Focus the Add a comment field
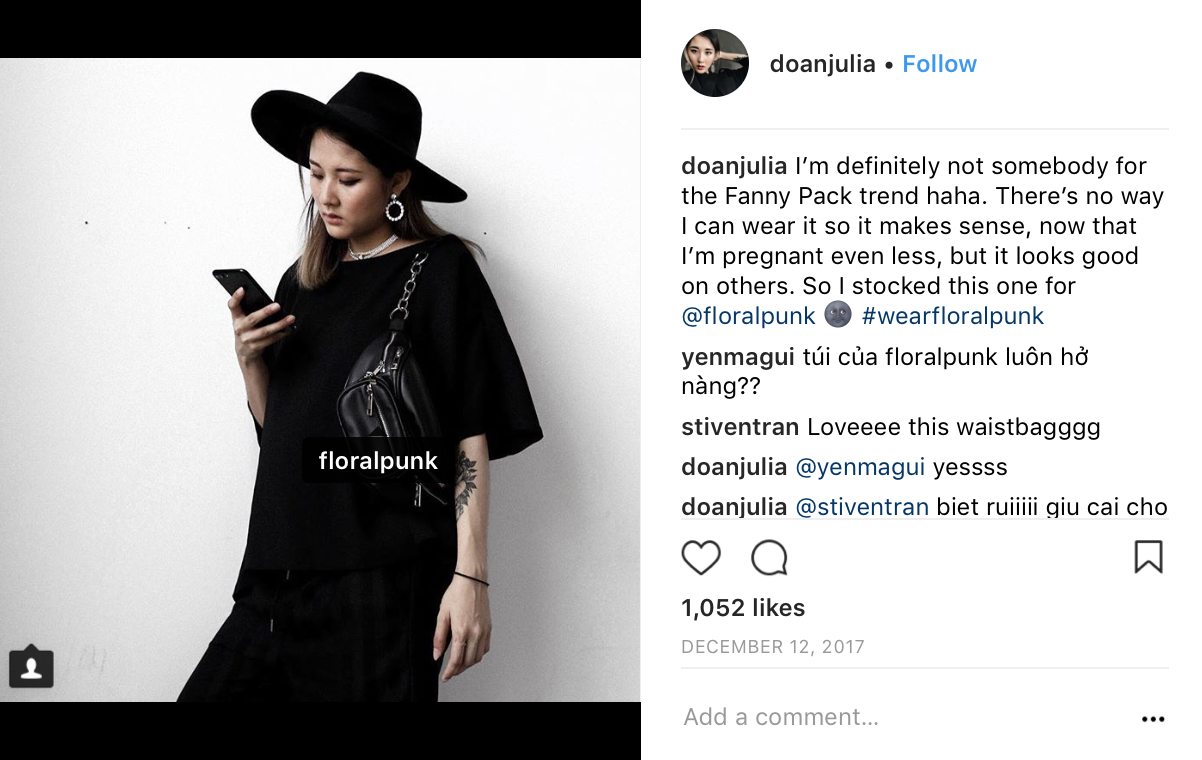The height and width of the screenshot is (760, 1202). [x=905, y=717]
